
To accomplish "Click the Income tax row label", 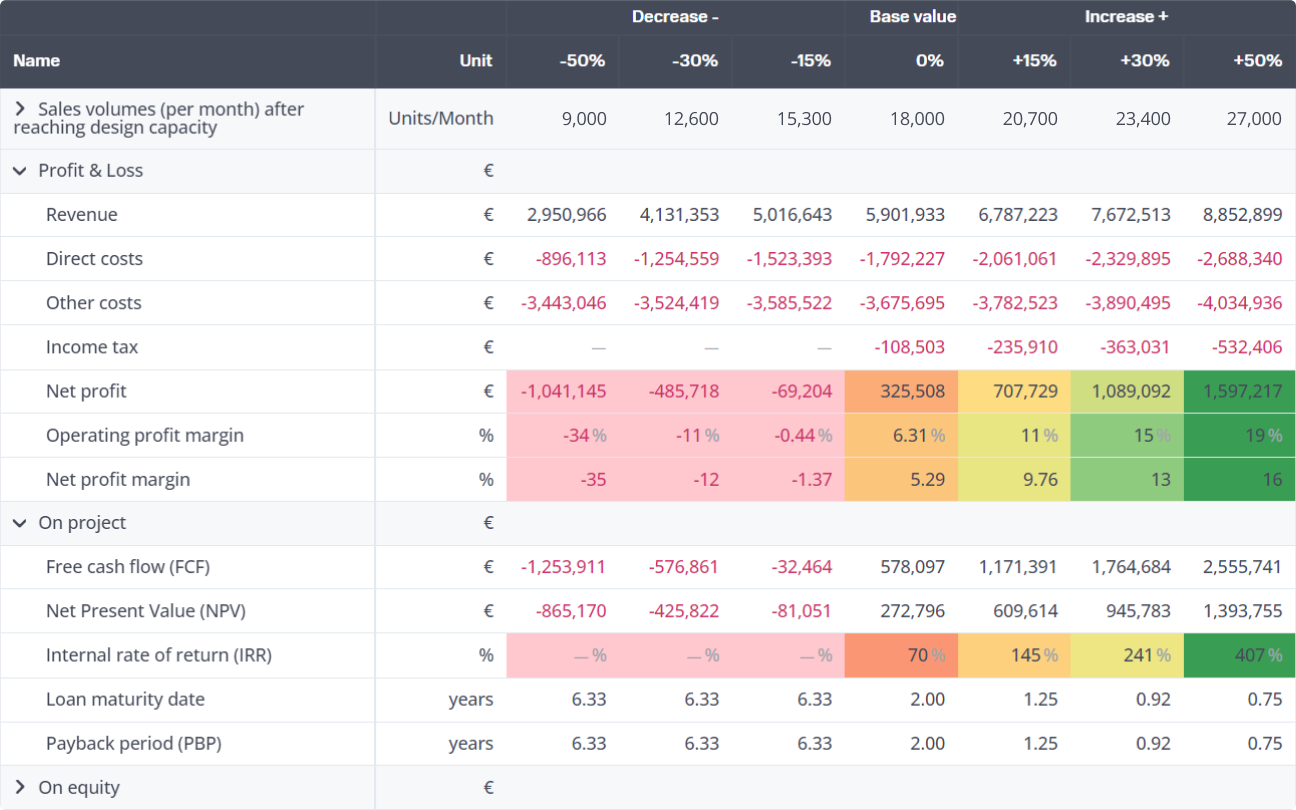I will (92, 347).
